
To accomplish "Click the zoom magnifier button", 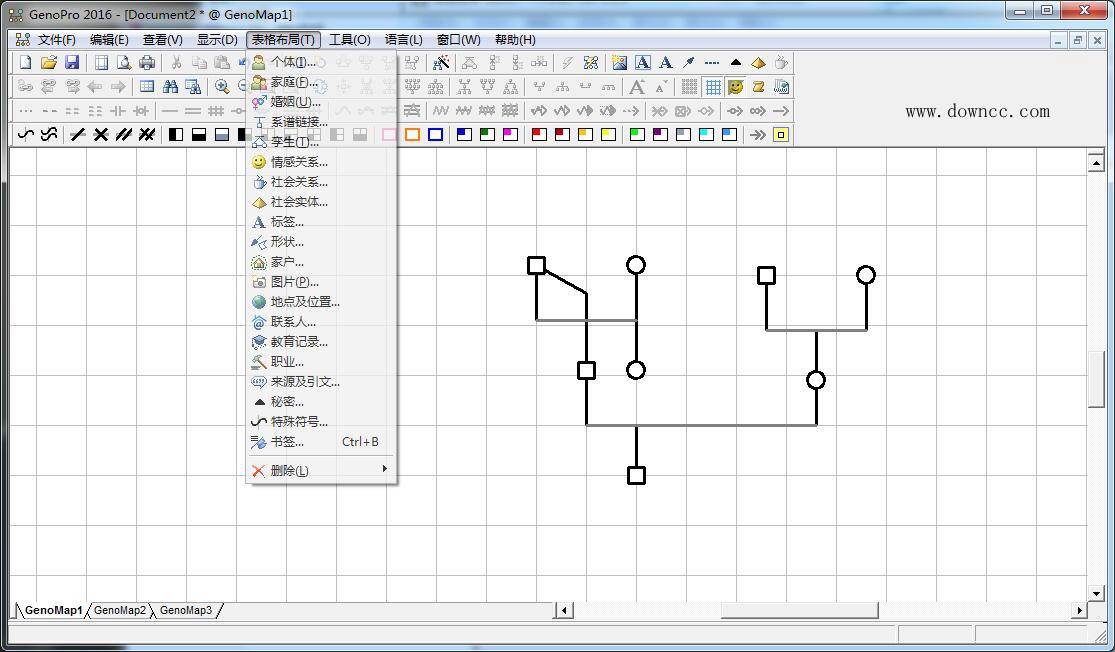I will click(222, 86).
